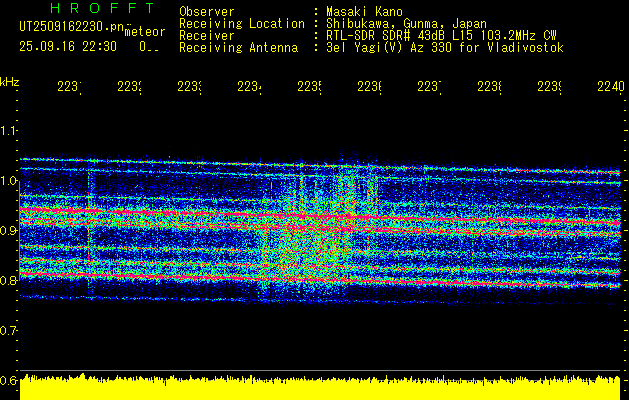Click the timestamp 25.09.16 22:30
This screenshot has height=400, width=629.
point(68,47)
